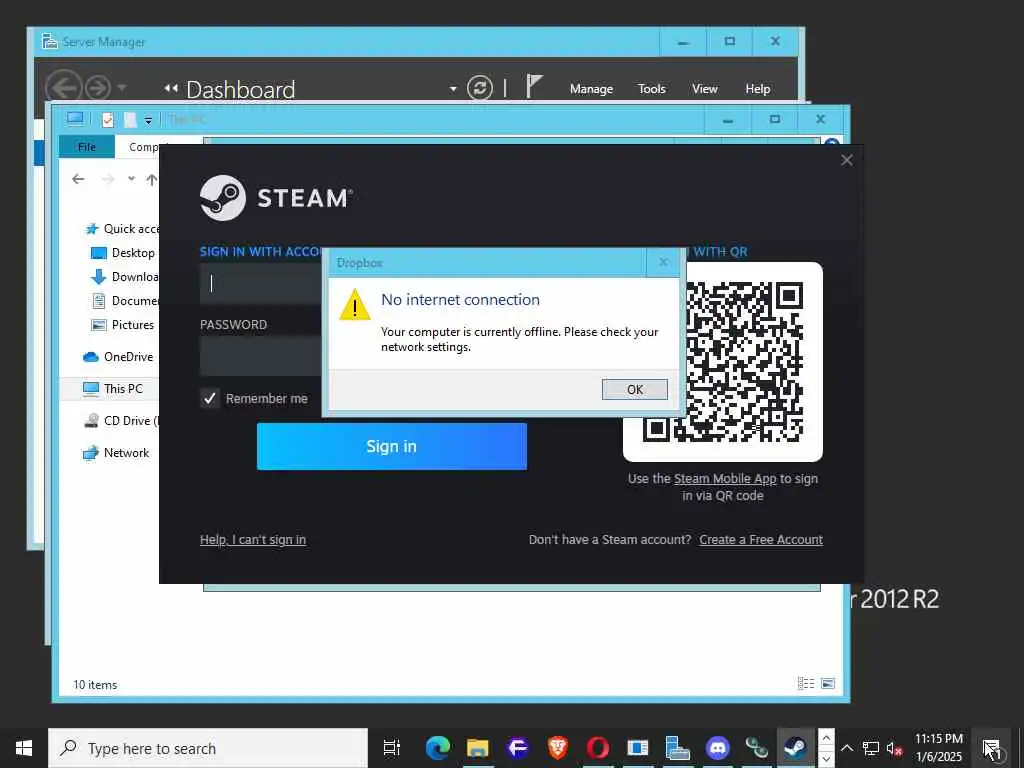
Task: Click the Server Manager forward arrow button
Action: point(98,88)
